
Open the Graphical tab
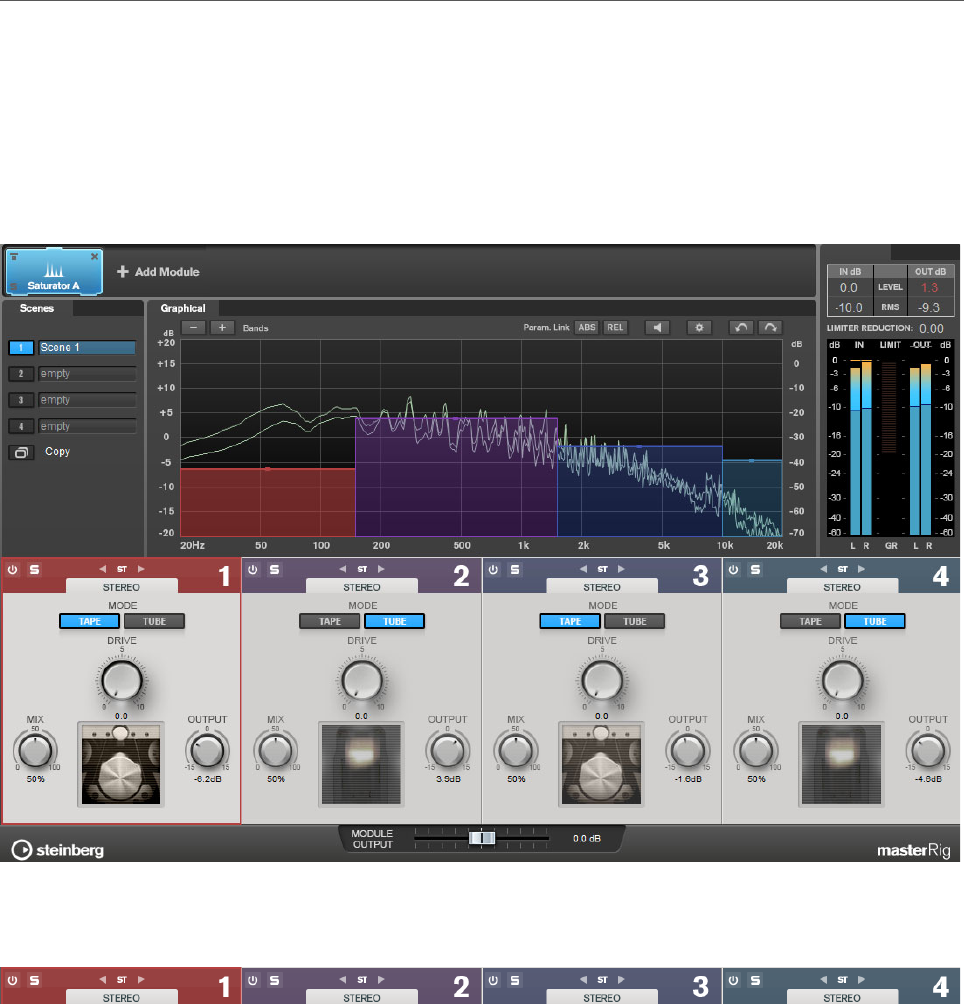(x=183, y=309)
